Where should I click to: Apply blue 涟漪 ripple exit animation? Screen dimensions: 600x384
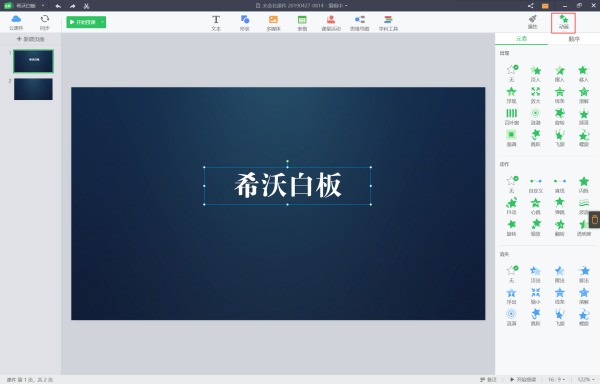point(511,317)
